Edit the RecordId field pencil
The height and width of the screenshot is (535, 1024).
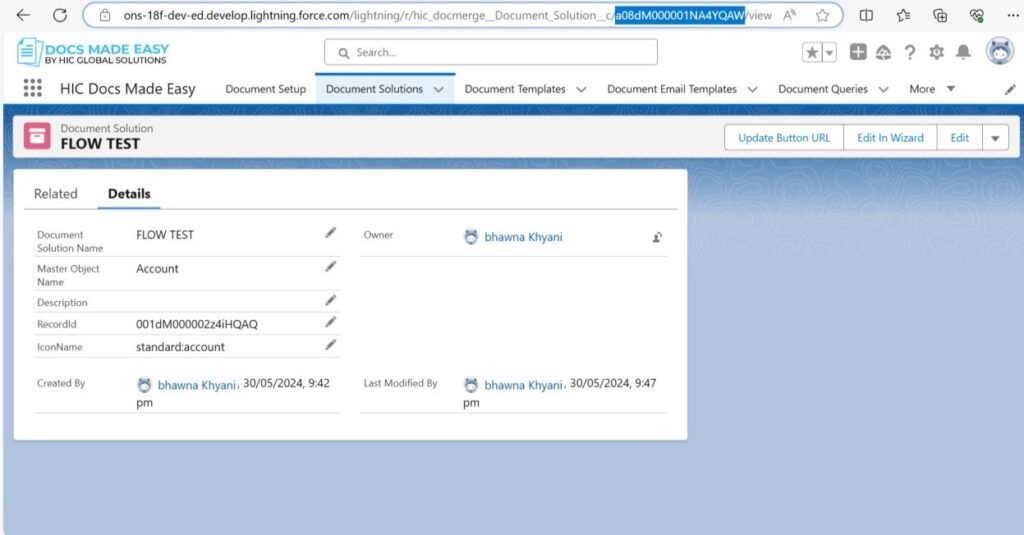(x=330, y=322)
